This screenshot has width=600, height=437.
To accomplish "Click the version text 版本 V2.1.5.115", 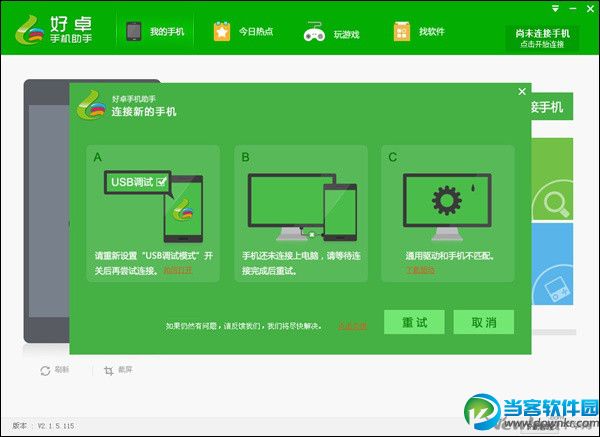I will coord(43,426).
